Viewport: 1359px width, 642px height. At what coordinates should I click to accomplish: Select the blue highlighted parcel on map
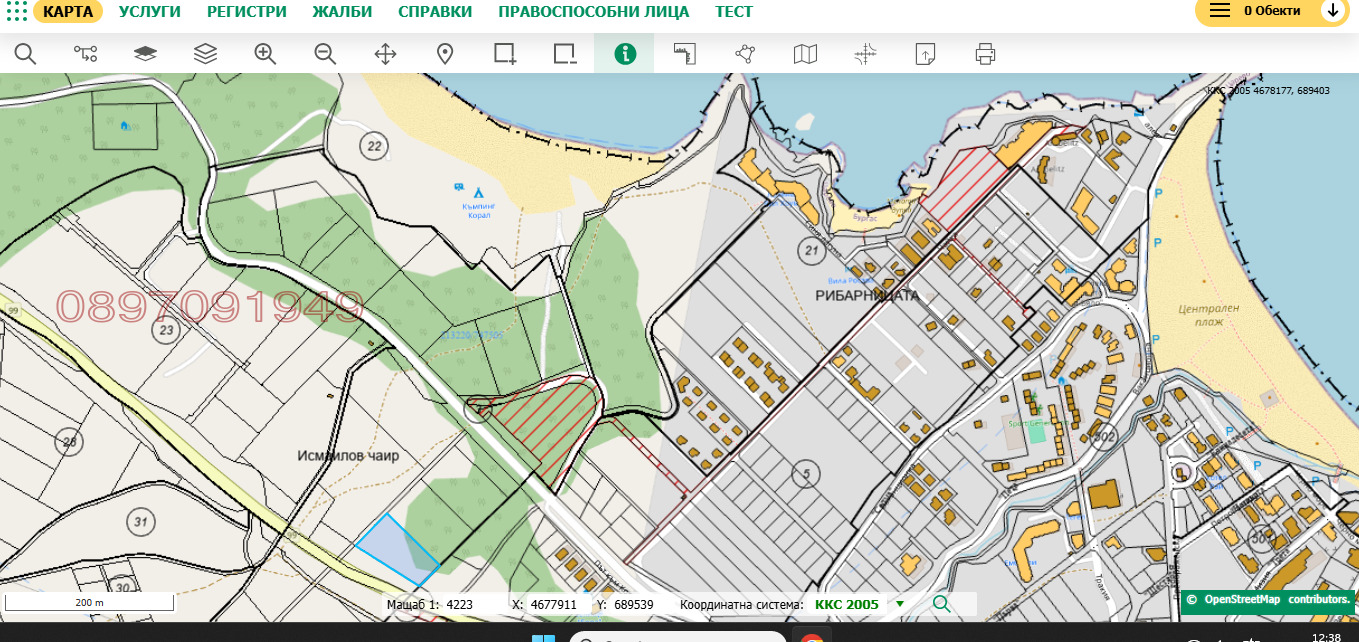(x=396, y=549)
